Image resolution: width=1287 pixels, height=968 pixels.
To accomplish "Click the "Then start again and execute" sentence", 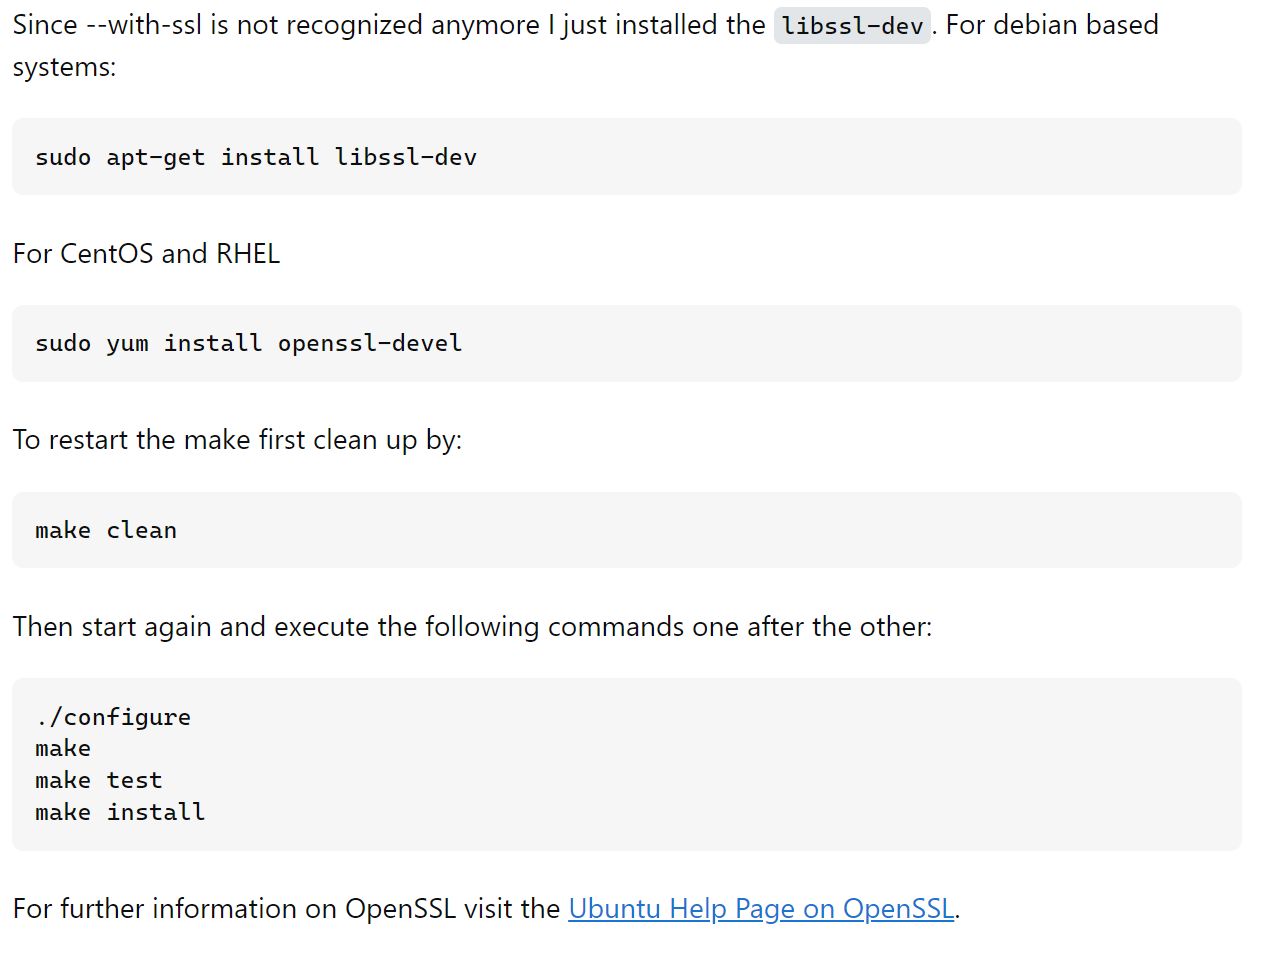I will click(x=471, y=627).
